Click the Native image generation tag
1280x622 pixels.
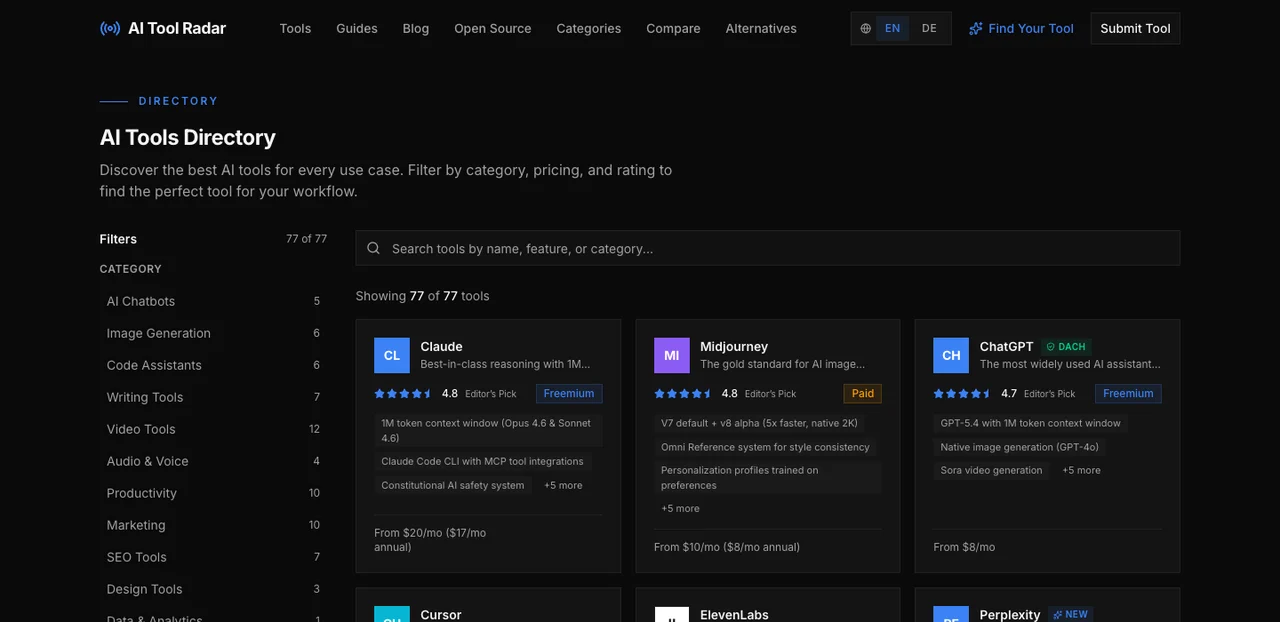tap(1019, 448)
